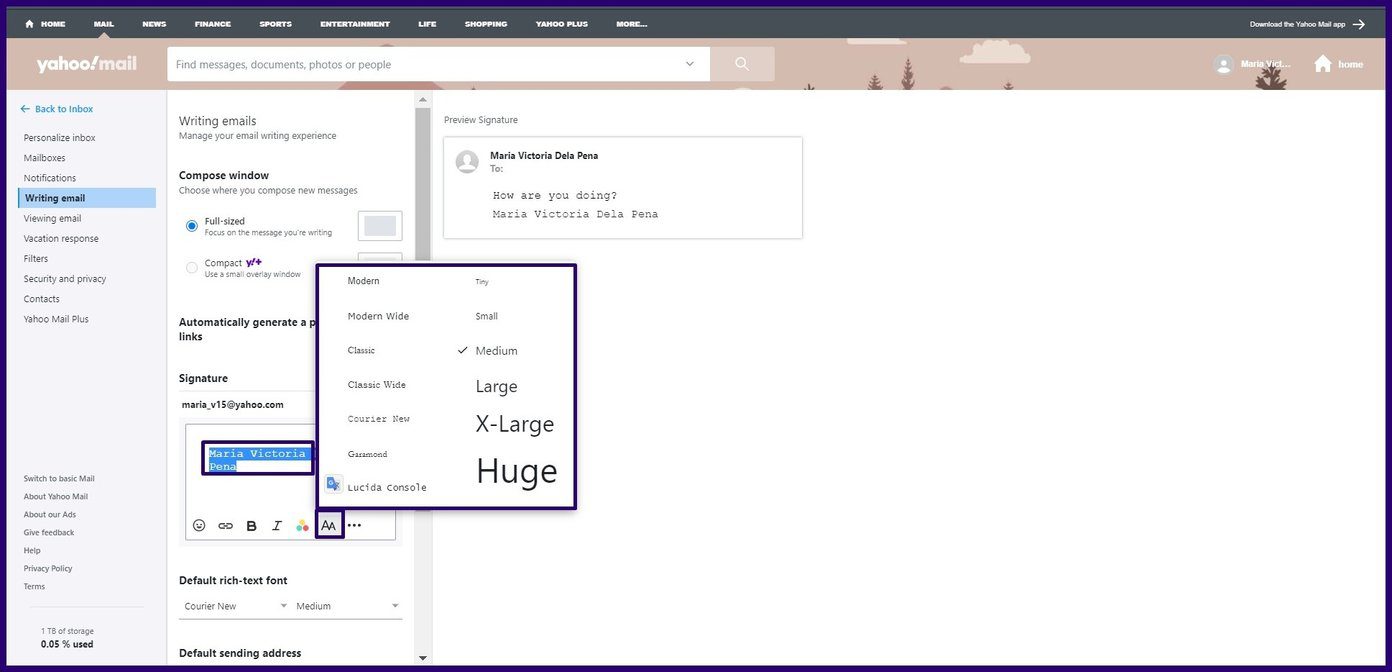Viewport: 1392px width, 672px height.
Task: Open Notifications settings
Action: [x=49, y=178]
